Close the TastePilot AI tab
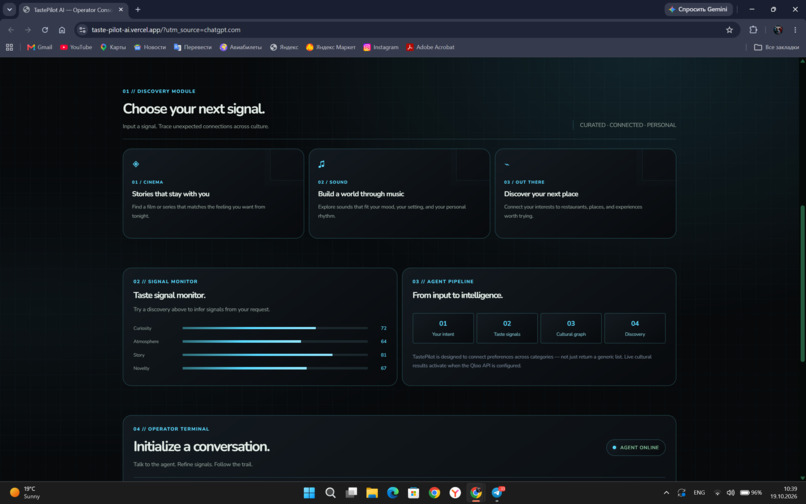Viewport: 806px width, 504px height. [x=121, y=9]
